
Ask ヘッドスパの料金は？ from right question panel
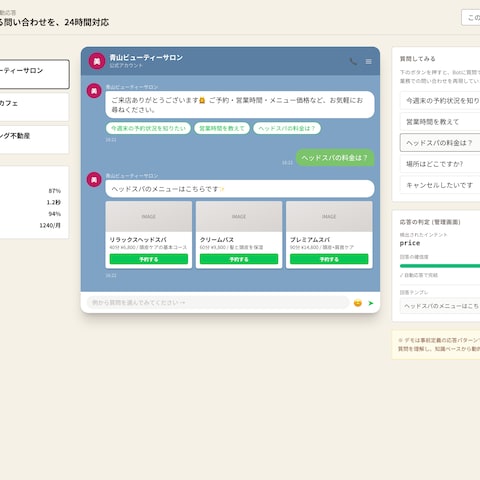point(440,143)
